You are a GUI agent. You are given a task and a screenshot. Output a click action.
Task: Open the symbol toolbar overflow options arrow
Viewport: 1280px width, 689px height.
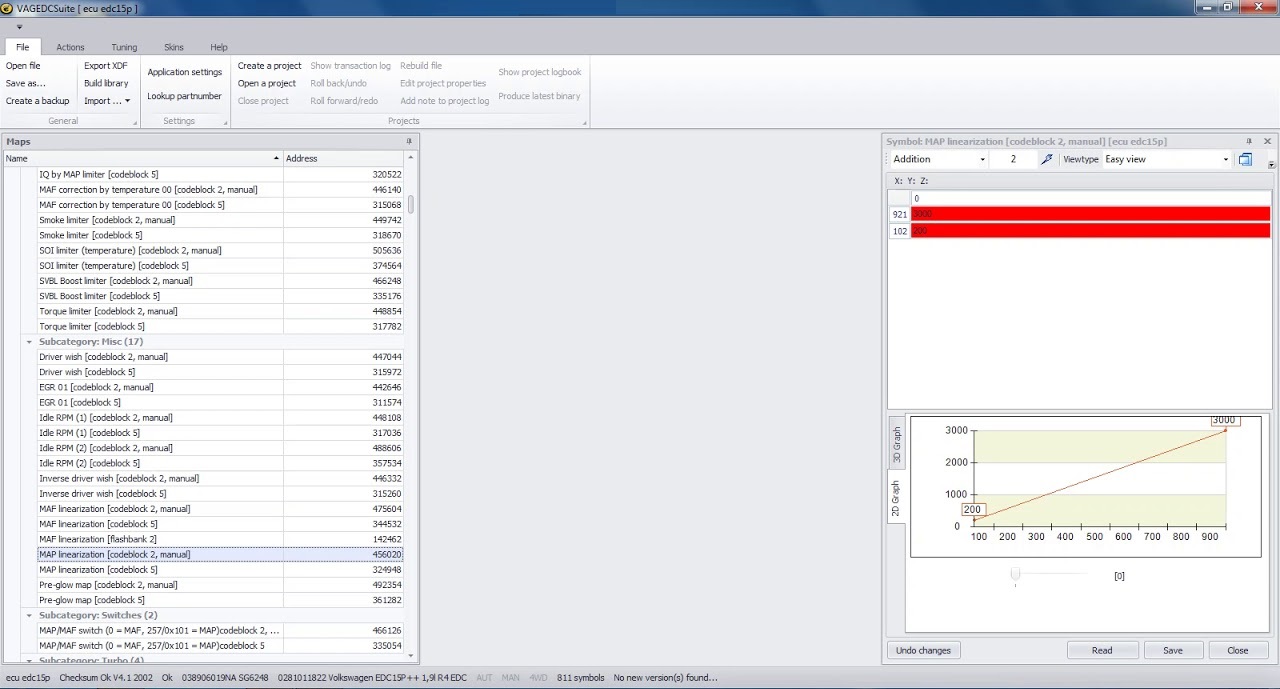coord(1271,164)
